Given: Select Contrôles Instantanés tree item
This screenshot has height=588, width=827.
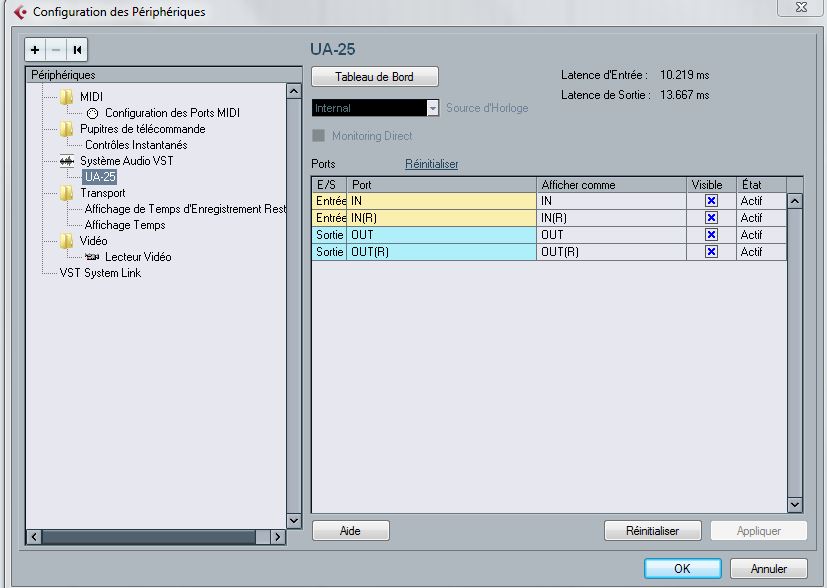Looking at the screenshot, I should [x=136, y=144].
